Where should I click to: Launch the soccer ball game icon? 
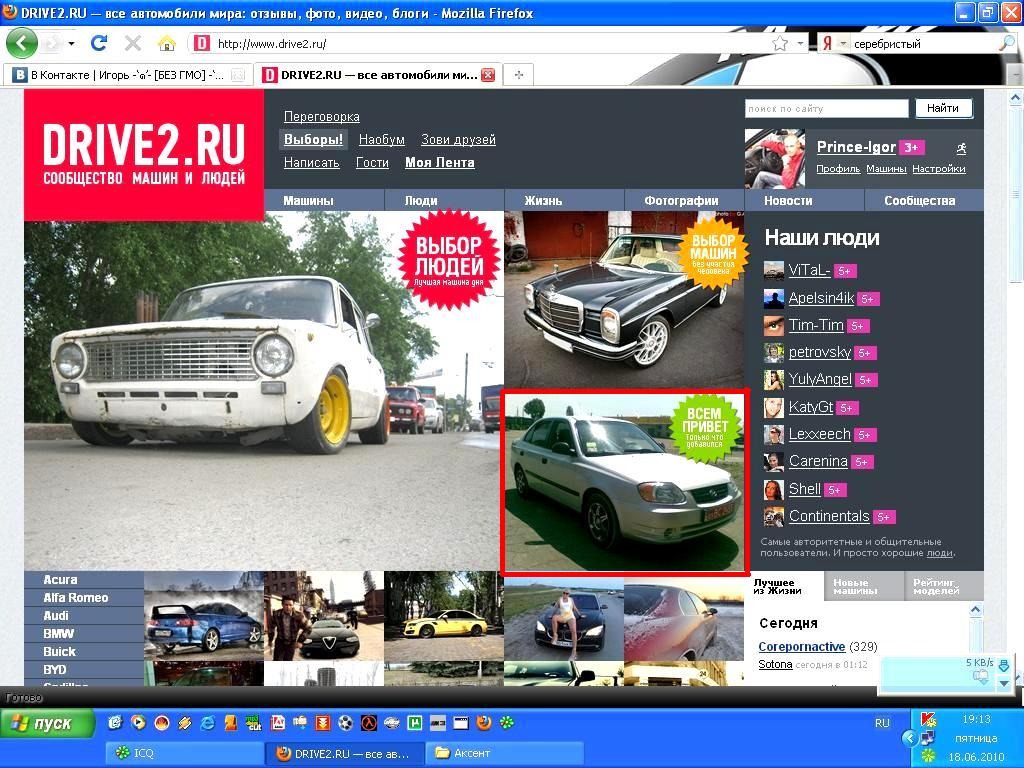click(x=346, y=722)
